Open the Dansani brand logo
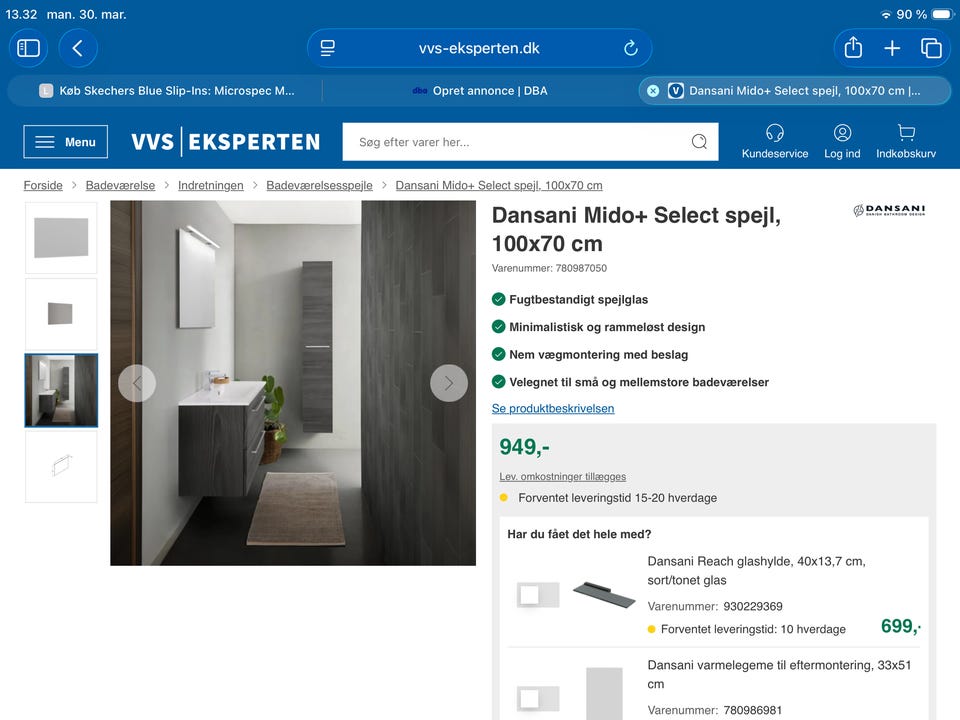Screen dimensions: 960x720 click(889, 211)
